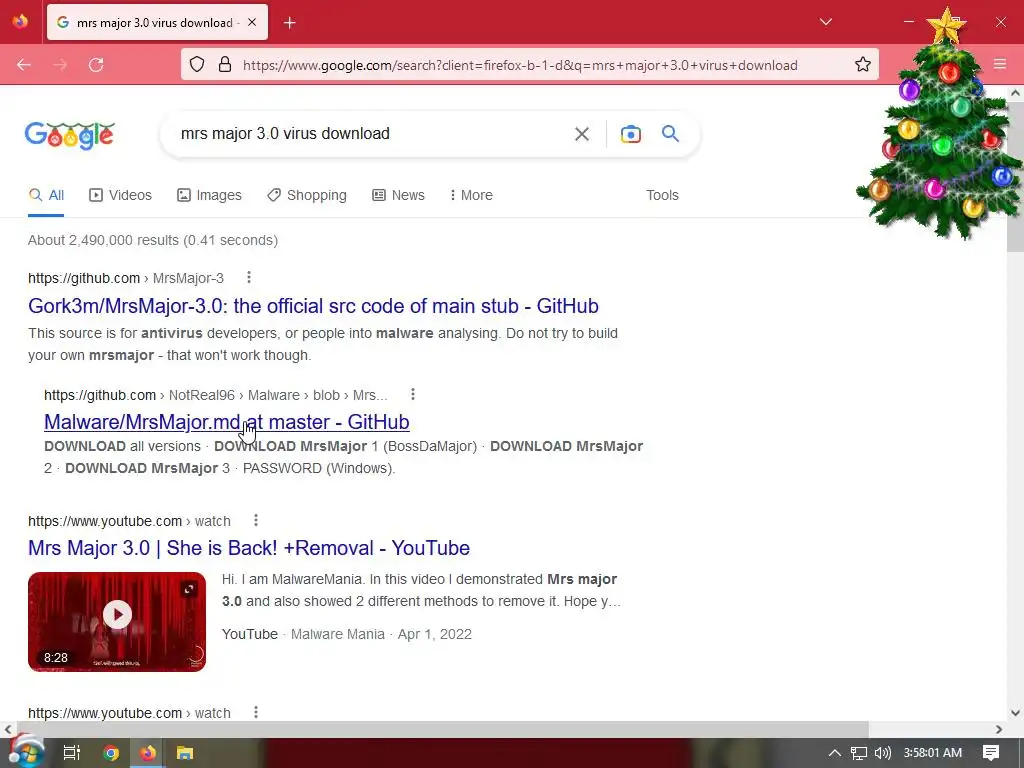The image size is (1024, 768).
Task: Click vertical scrollbar up arrow
Action: point(1016,93)
